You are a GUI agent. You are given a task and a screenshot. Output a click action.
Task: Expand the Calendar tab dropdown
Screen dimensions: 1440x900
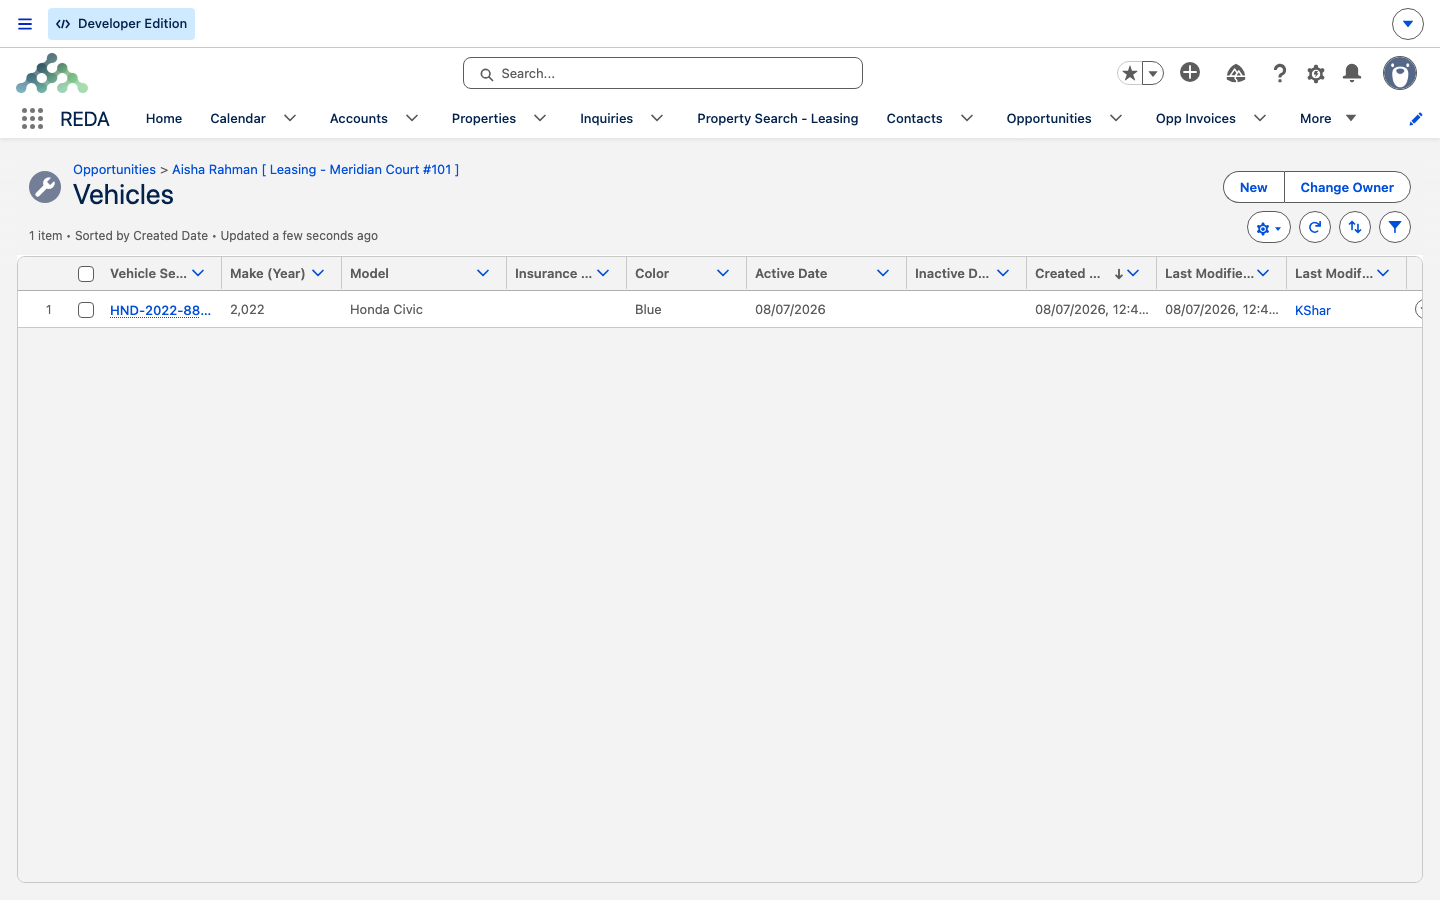(x=290, y=118)
